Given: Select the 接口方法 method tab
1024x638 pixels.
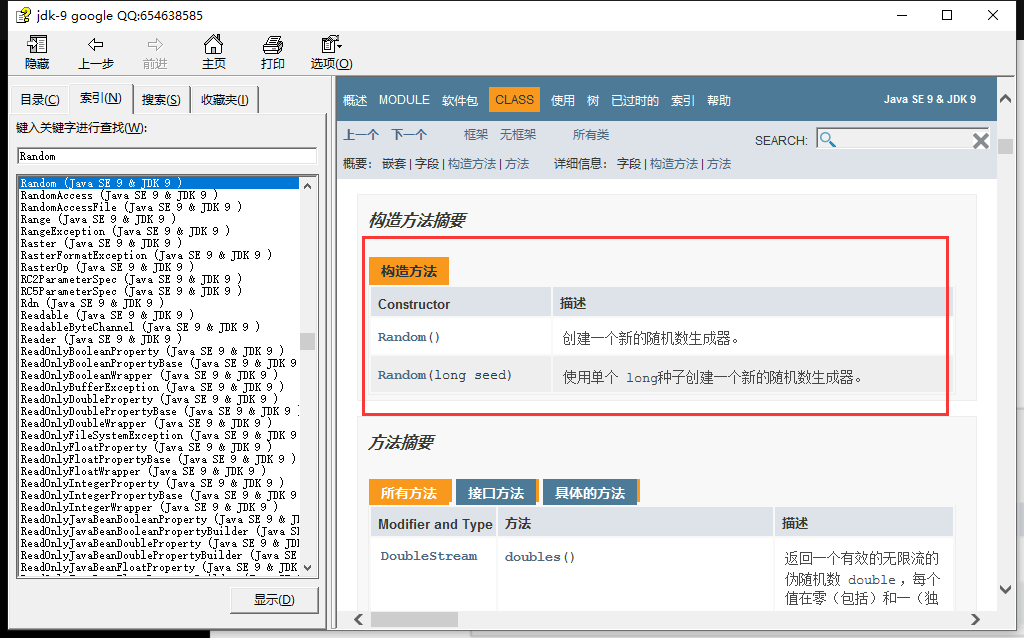Looking at the screenshot, I should tap(496, 493).
